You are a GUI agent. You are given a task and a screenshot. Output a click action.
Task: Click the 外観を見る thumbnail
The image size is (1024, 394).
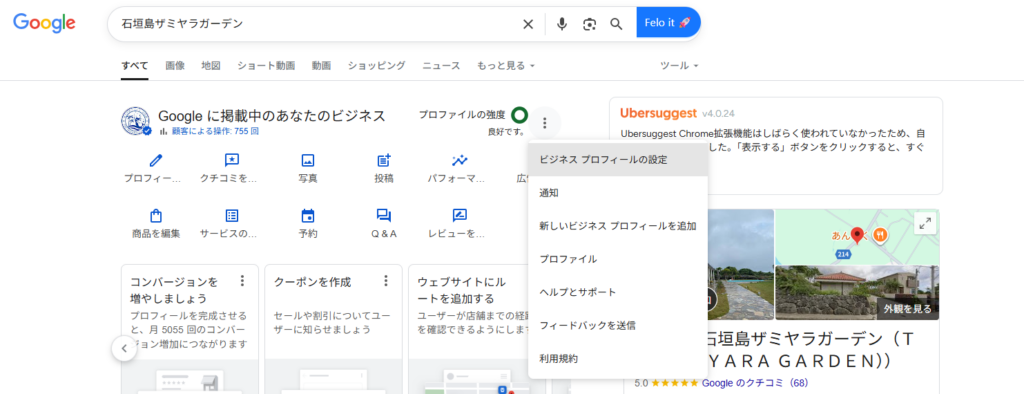pyautogui.click(x=857, y=293)
